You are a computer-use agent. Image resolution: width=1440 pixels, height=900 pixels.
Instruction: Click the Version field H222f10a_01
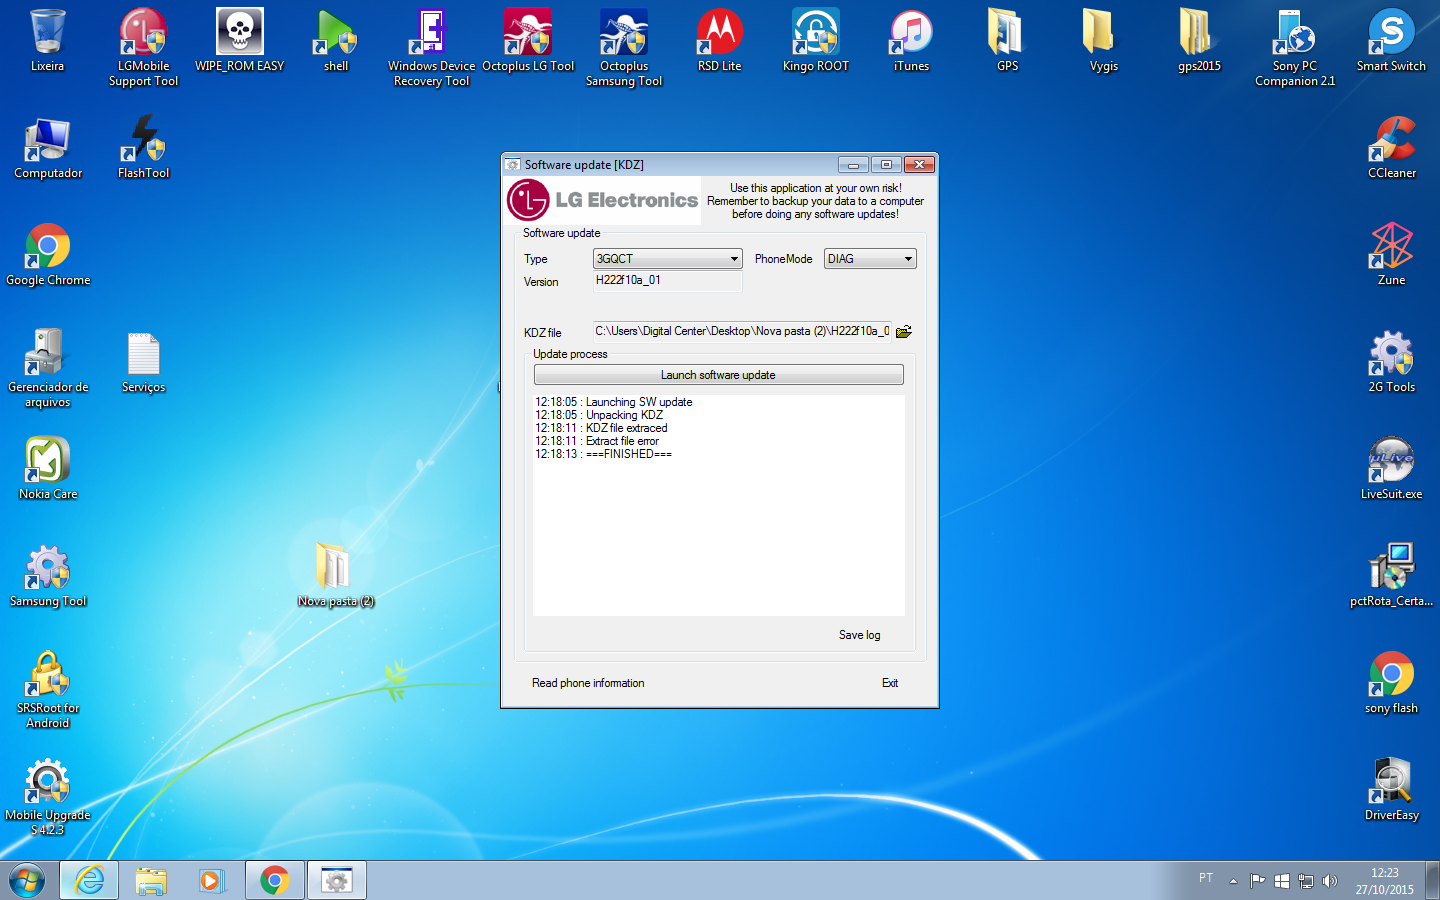(x=667, y=281)
